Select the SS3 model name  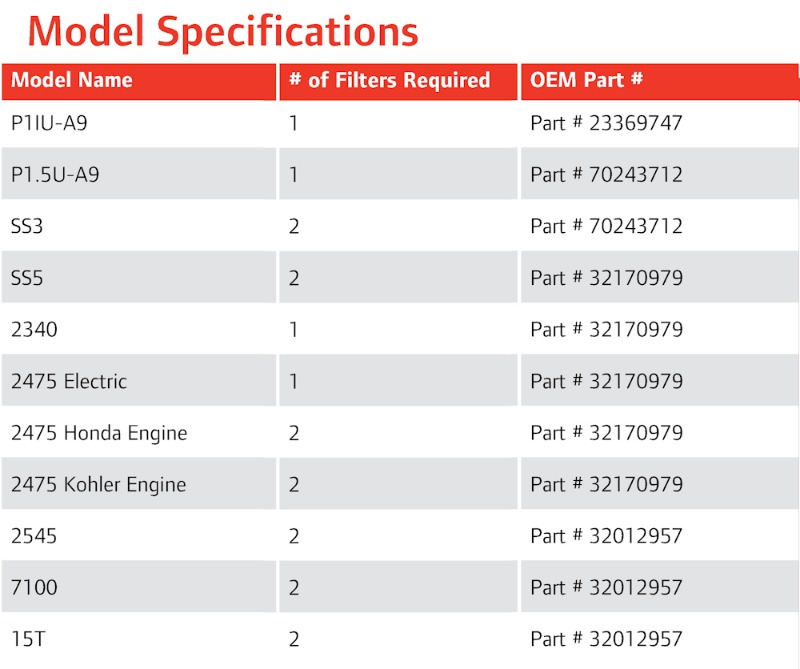tap(27, 226)
